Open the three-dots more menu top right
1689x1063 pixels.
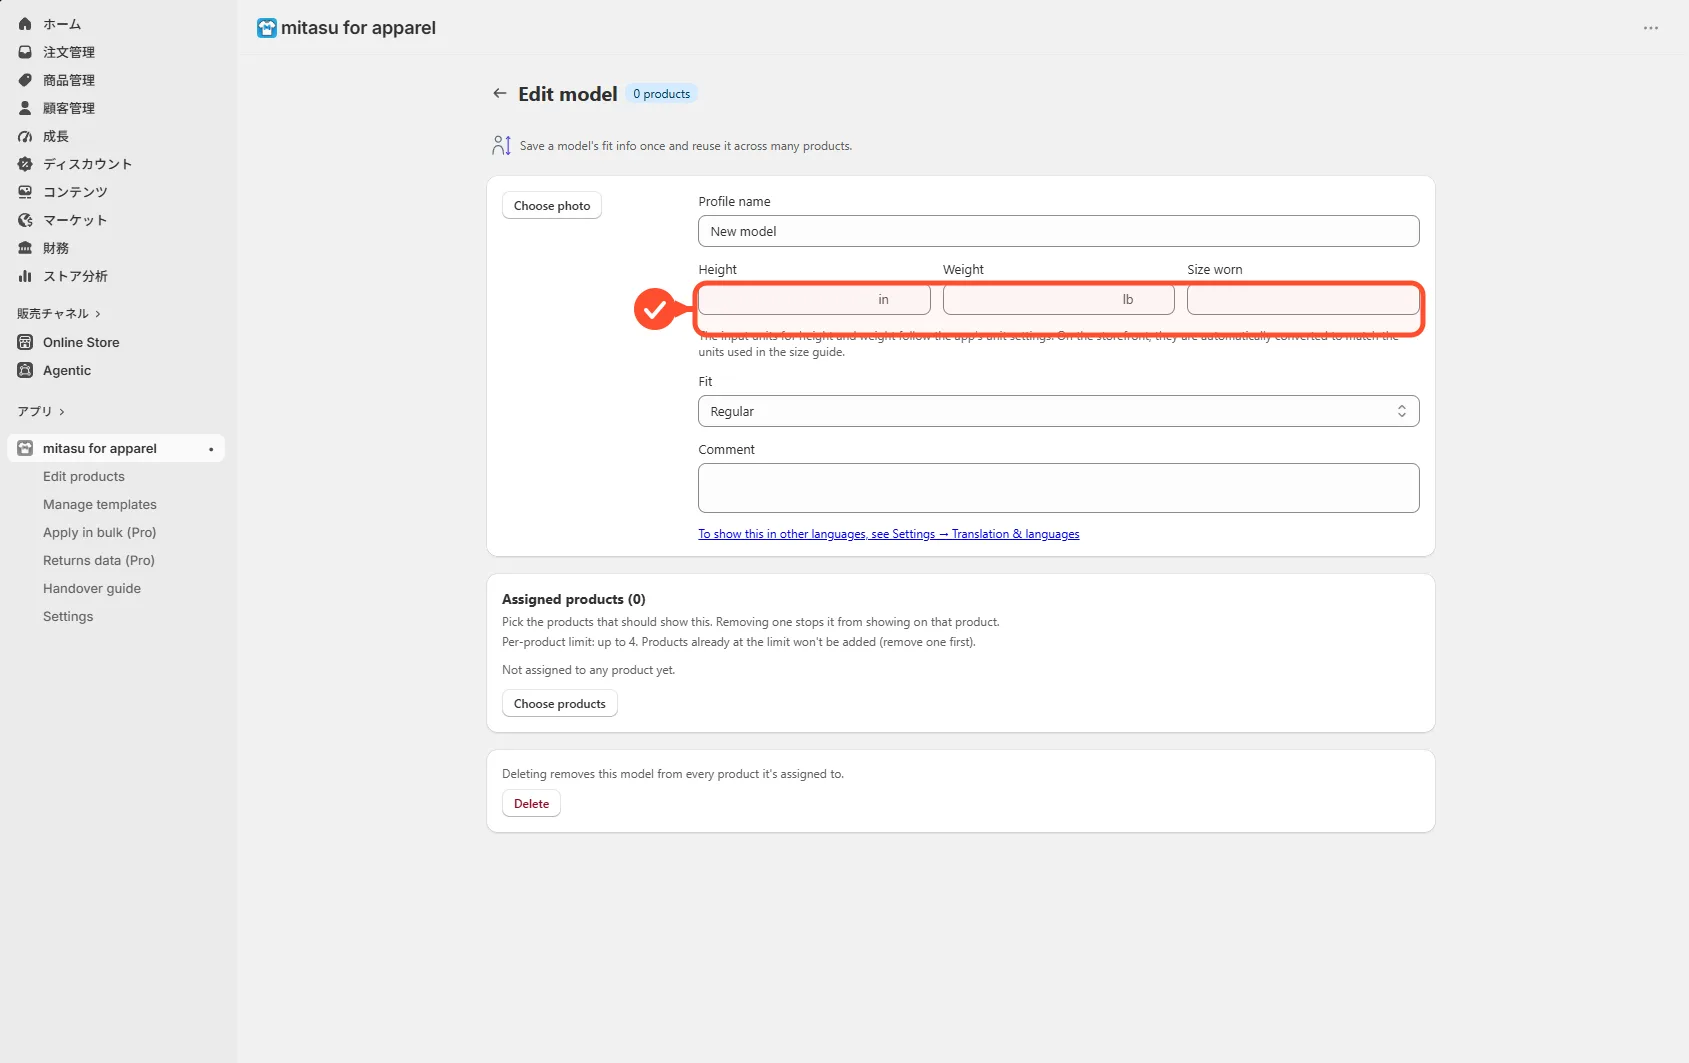pos(1651,28)
